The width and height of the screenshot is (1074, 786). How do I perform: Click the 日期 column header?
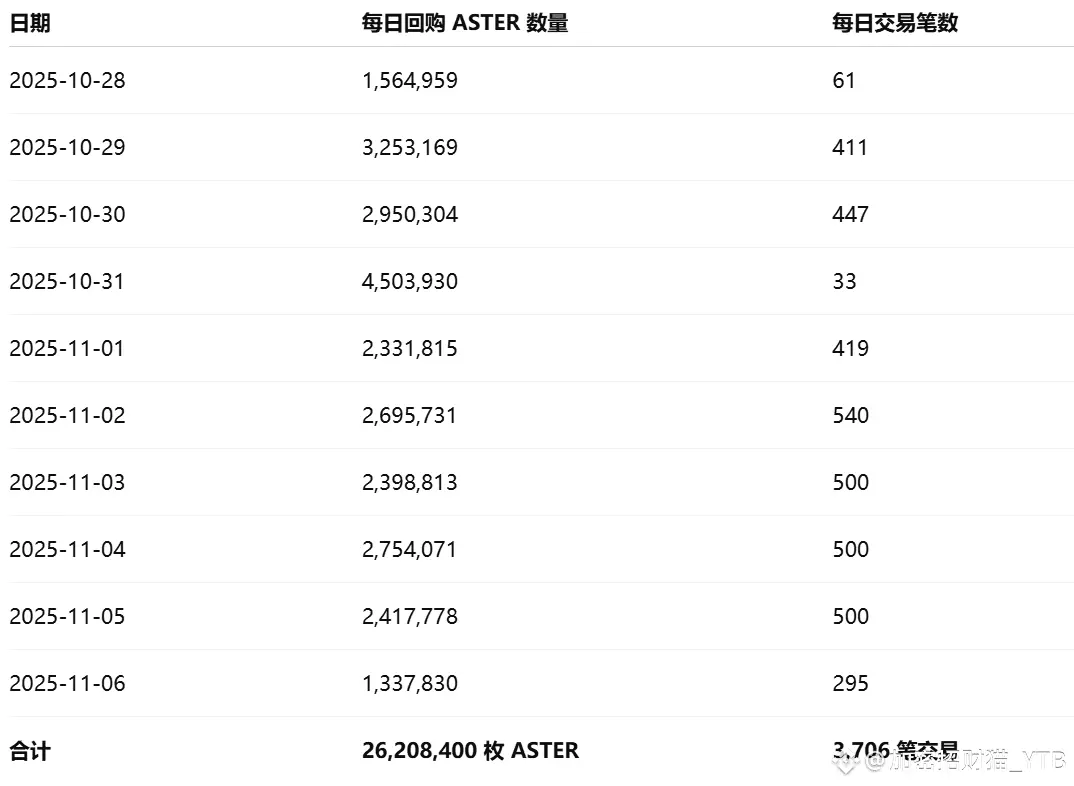tap(30, 23)
